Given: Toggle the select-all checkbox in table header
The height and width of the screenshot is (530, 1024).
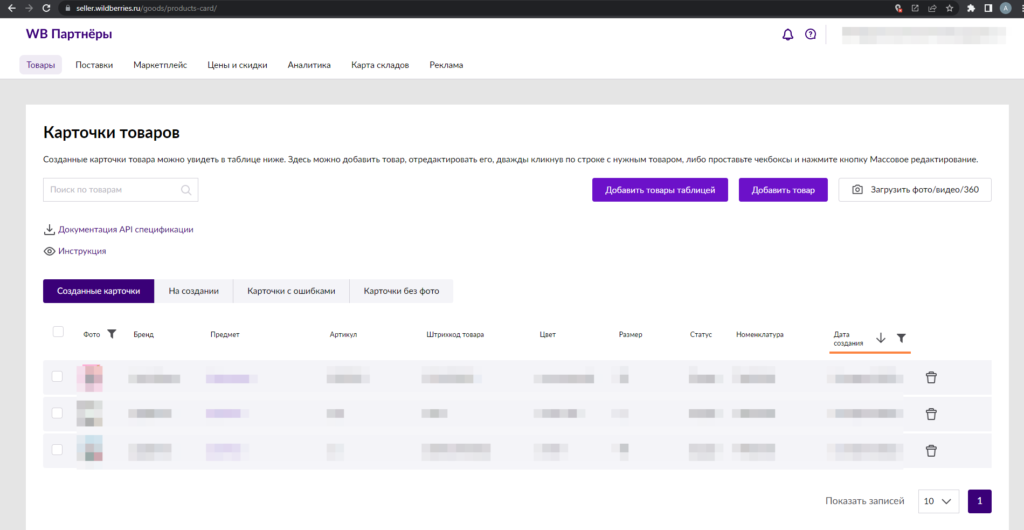Looking at the screenshot, I should pyautogui.click(x=58, y=332).
